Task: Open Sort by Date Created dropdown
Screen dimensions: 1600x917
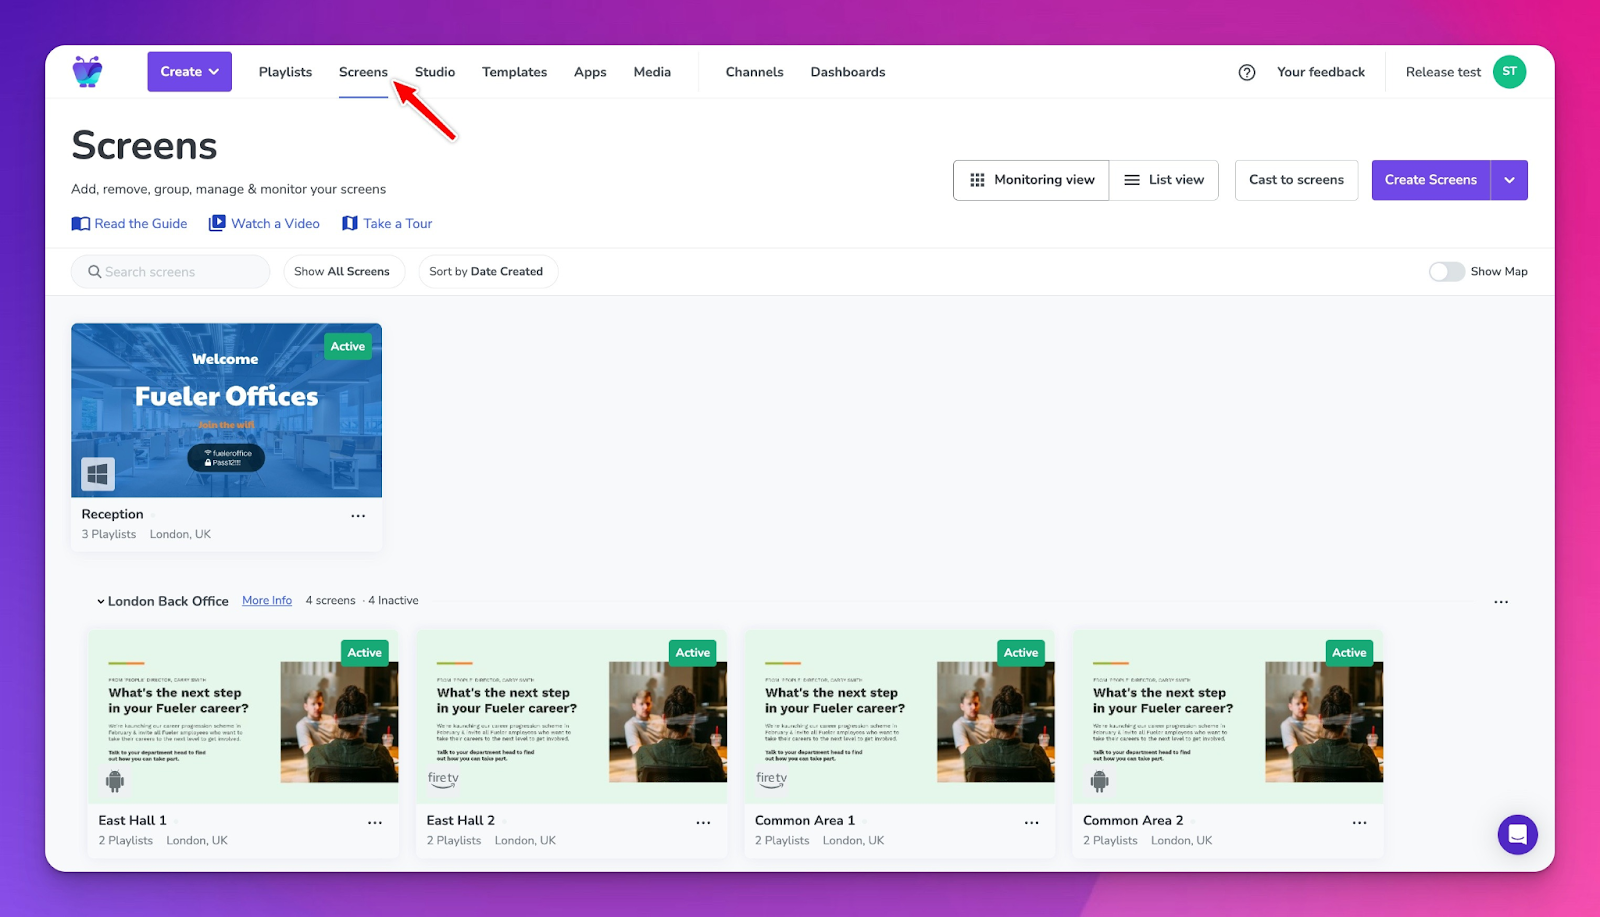Action: point(486,272)
